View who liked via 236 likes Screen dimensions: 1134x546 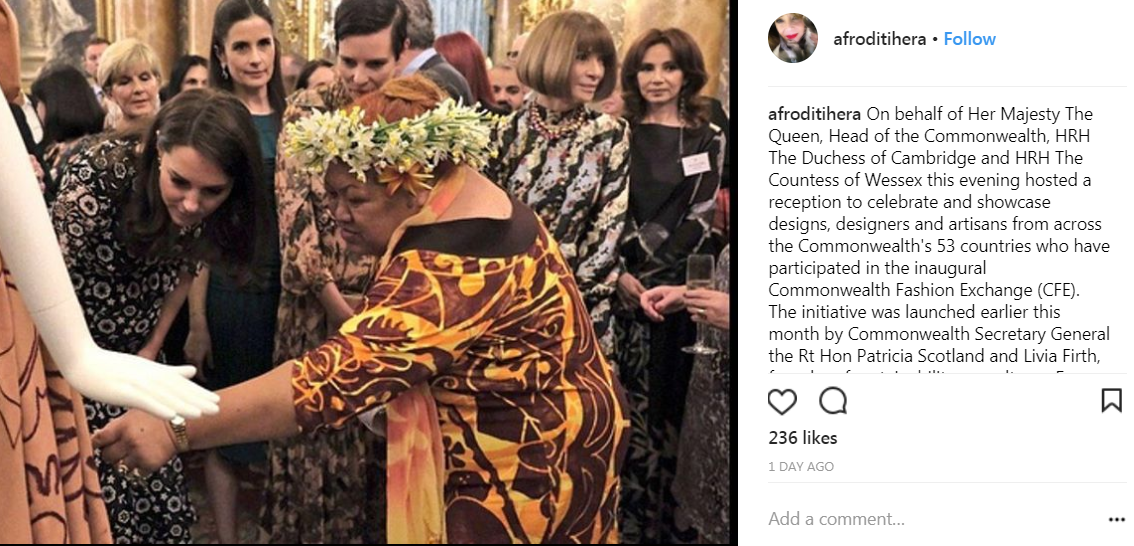point(803,438)
